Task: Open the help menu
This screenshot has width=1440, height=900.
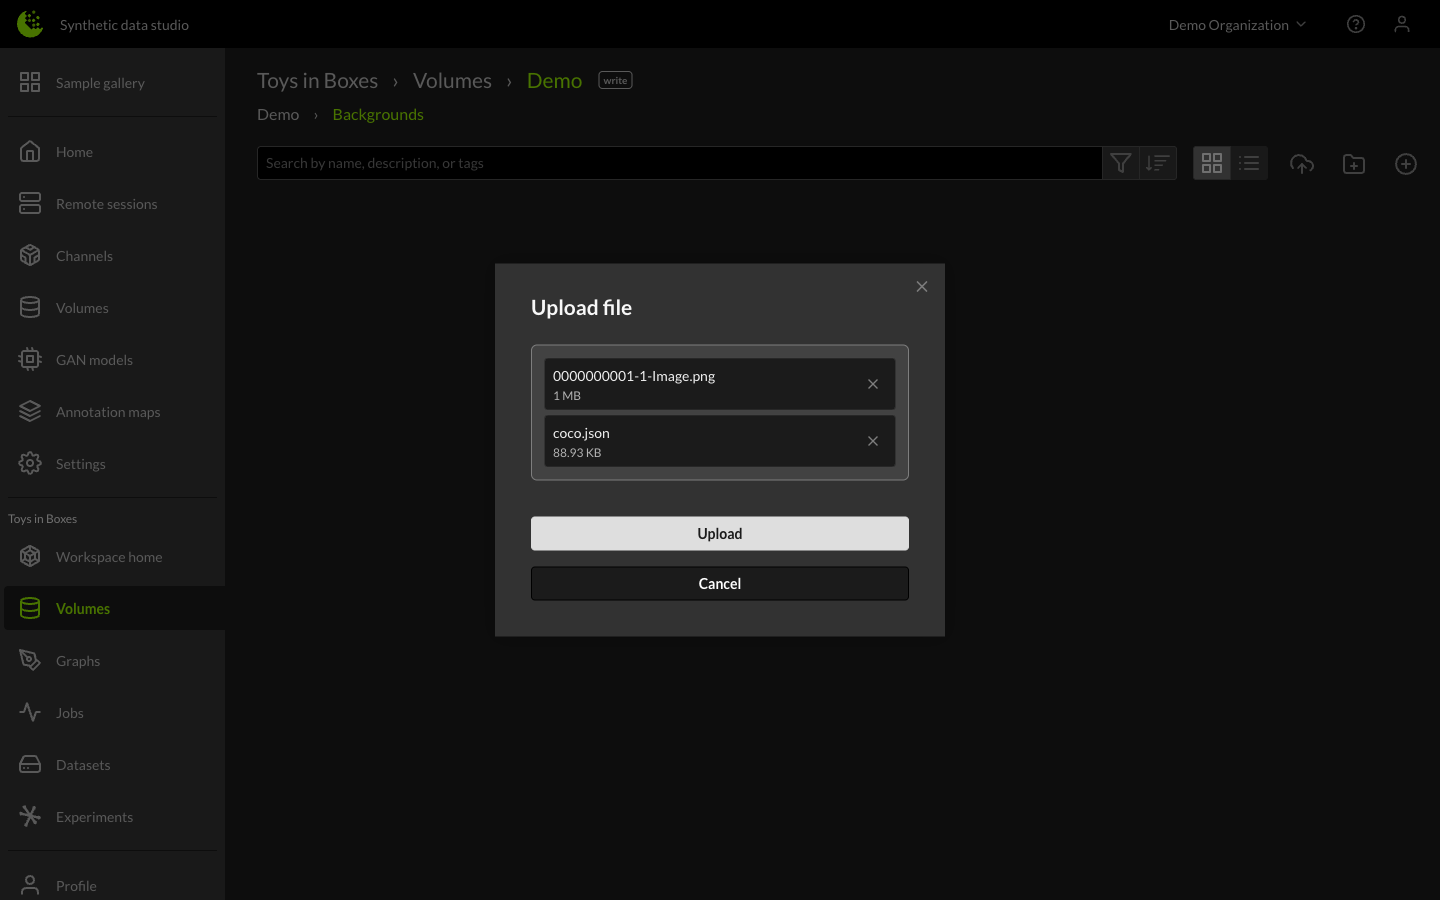Action: 1356,23
